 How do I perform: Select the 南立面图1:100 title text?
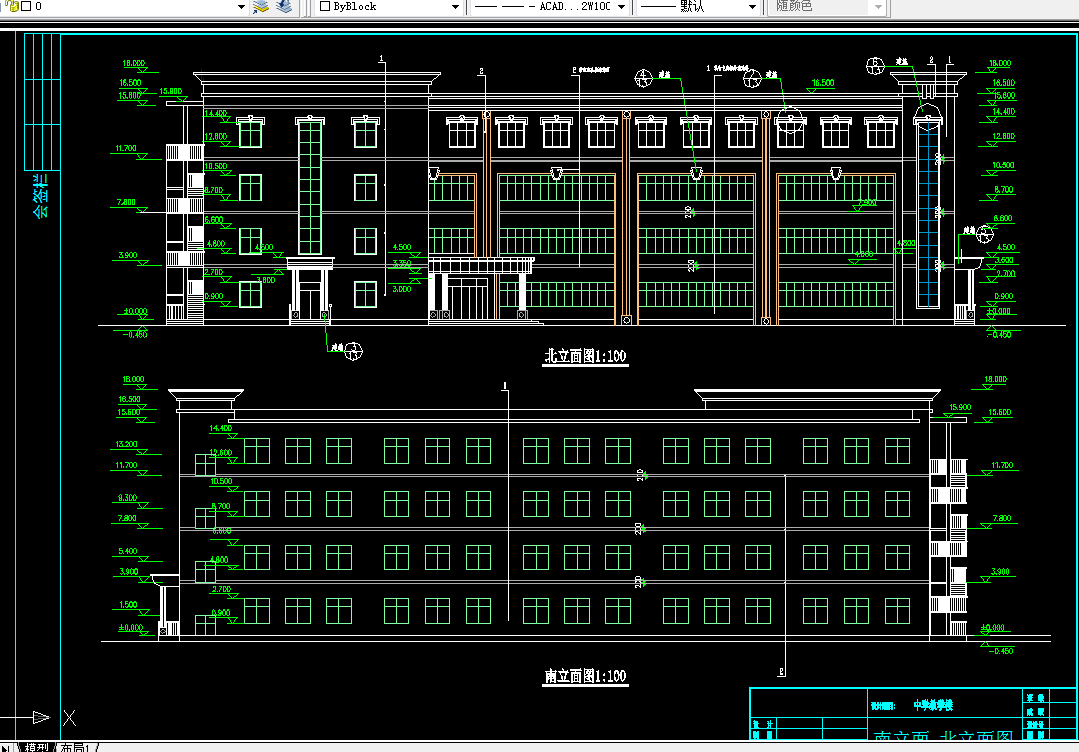(585, 676)
